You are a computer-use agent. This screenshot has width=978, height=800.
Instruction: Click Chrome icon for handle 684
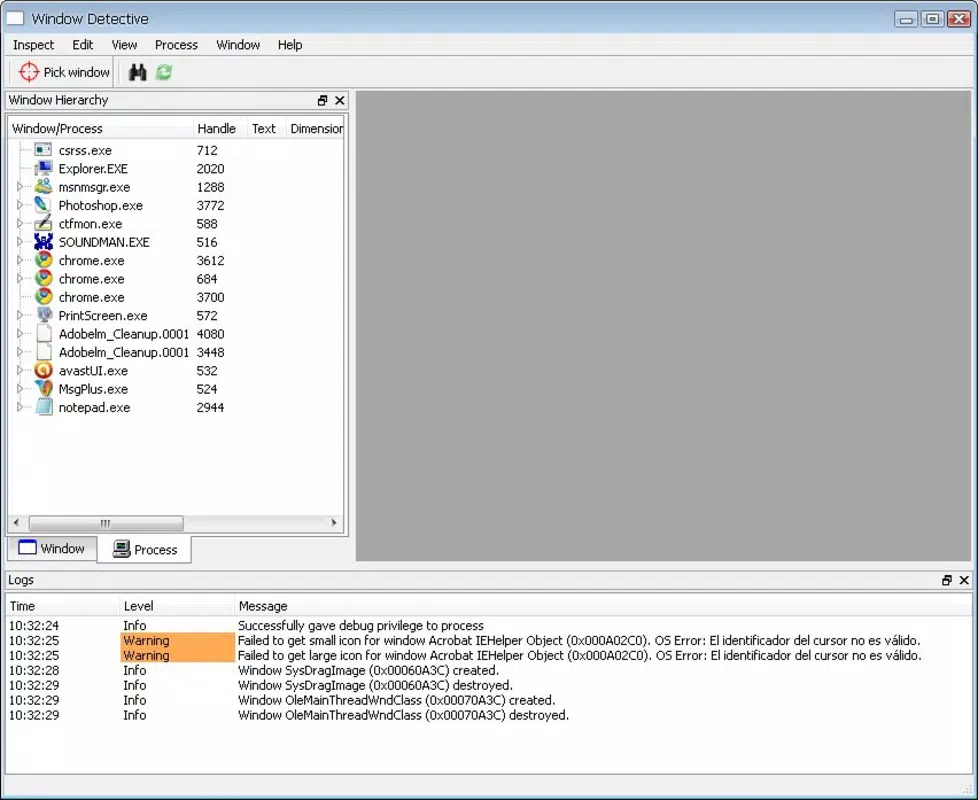click(x=43, y=279)
